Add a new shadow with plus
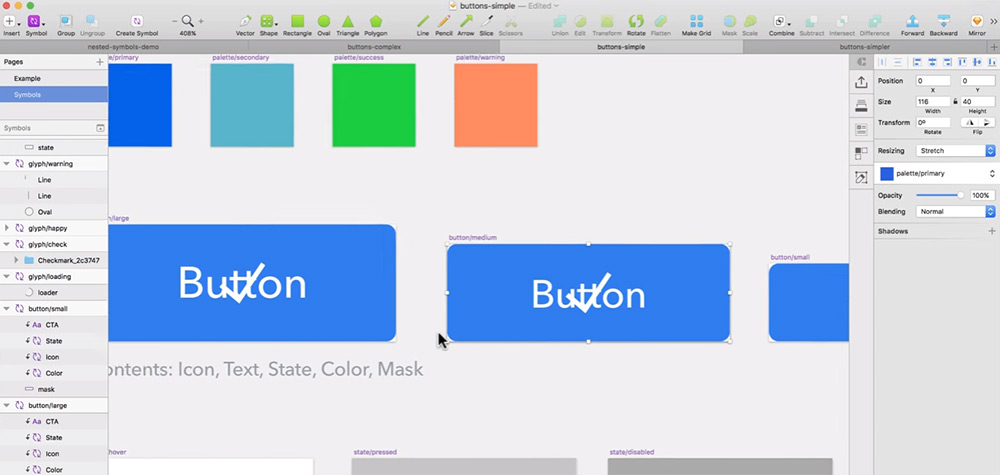Image resolution: width=1000 pixels, height=475 pixels. (991, 231)
